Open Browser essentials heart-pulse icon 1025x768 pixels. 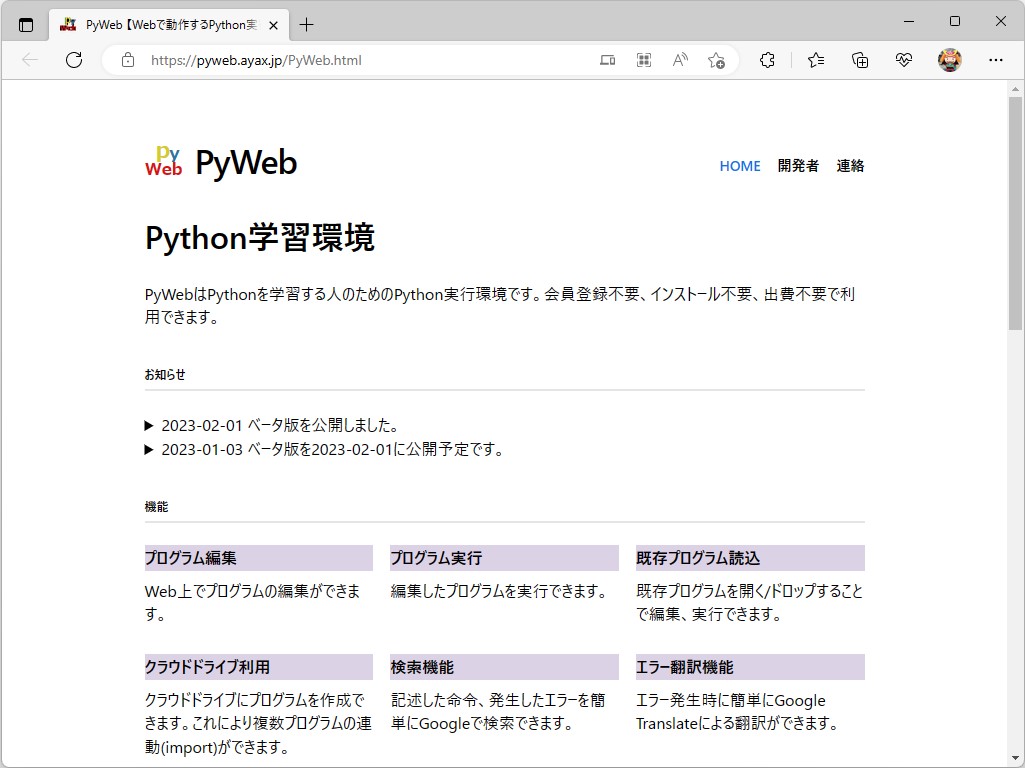pyautogui.click(x=903, y=60)
